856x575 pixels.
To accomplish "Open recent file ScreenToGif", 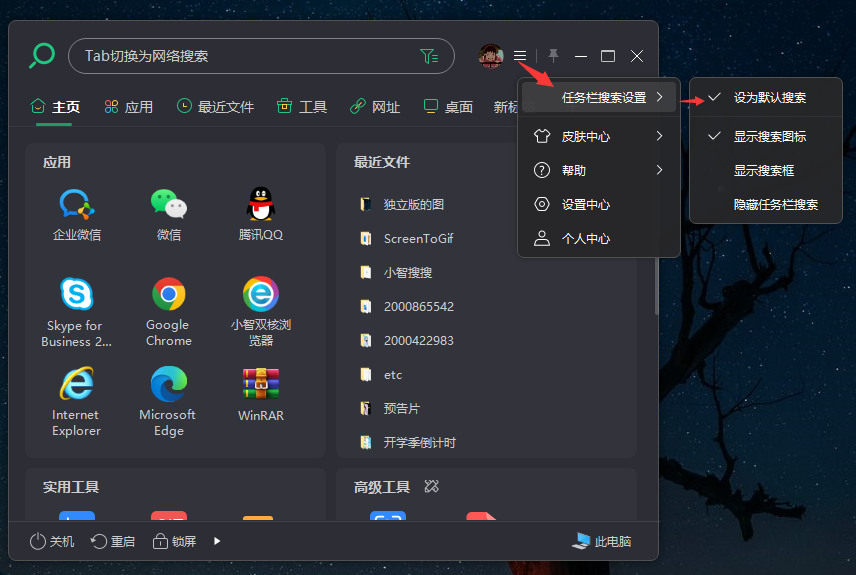I will coord(407,239).
